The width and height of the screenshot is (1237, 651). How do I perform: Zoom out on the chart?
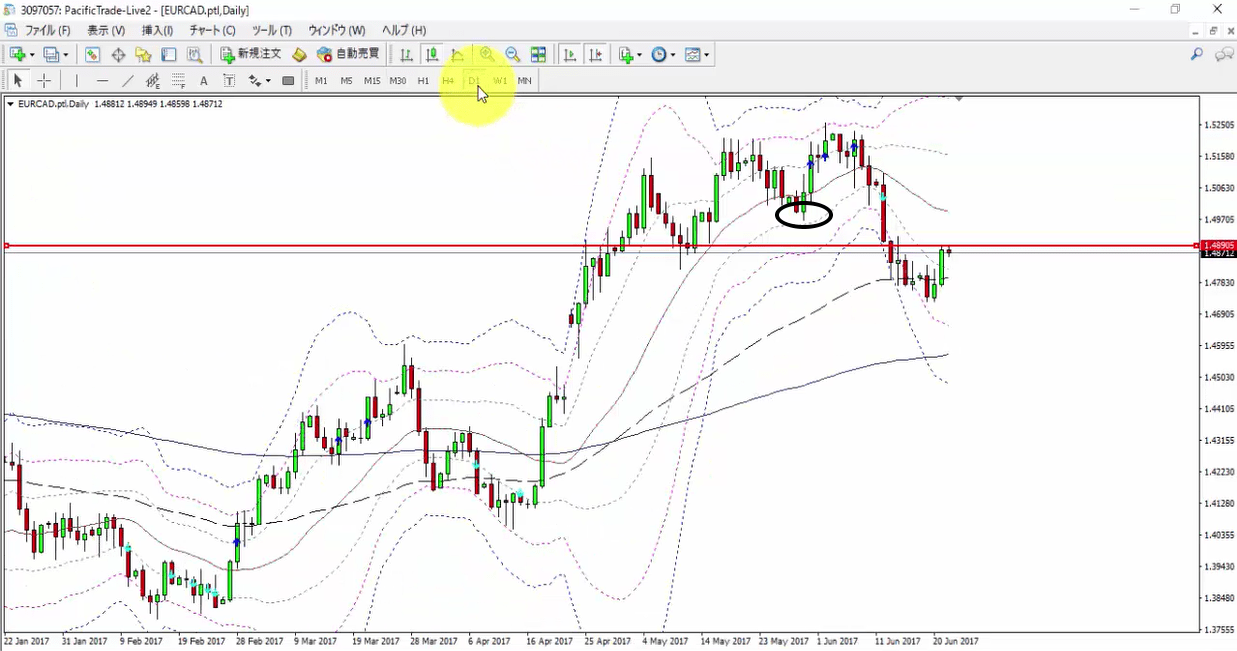[x=512, y=55]
